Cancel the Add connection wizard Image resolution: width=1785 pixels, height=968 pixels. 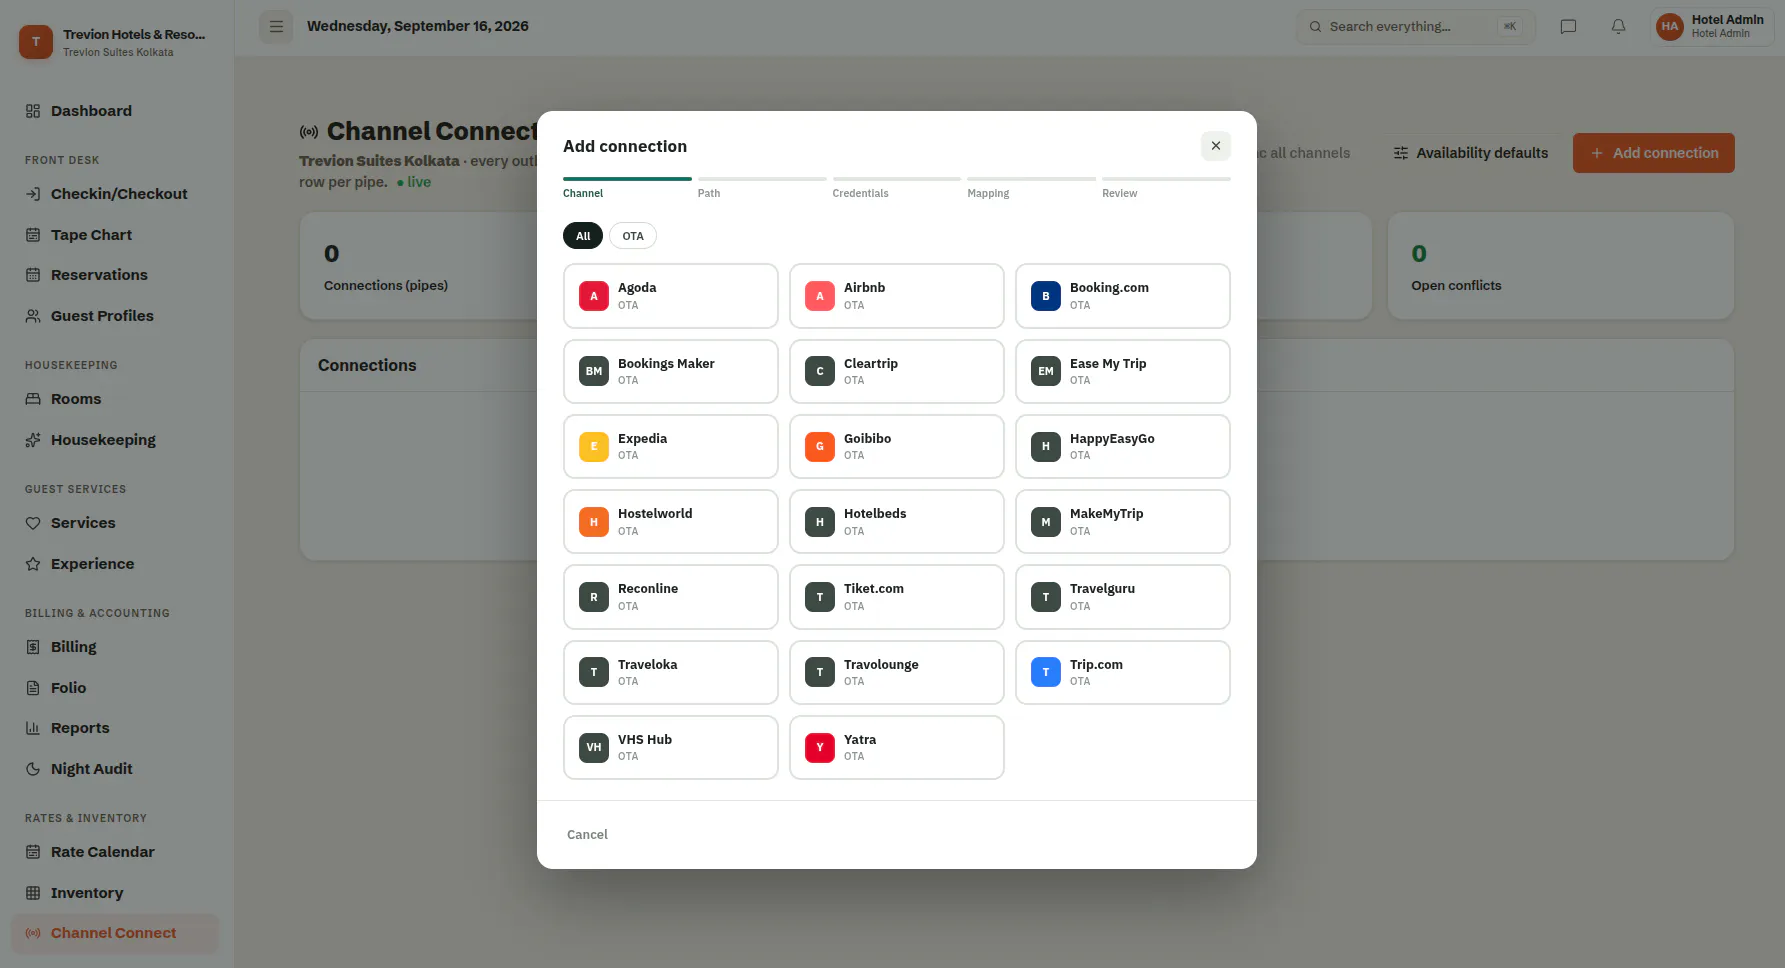pyautogui.click(x=587, y=835)
